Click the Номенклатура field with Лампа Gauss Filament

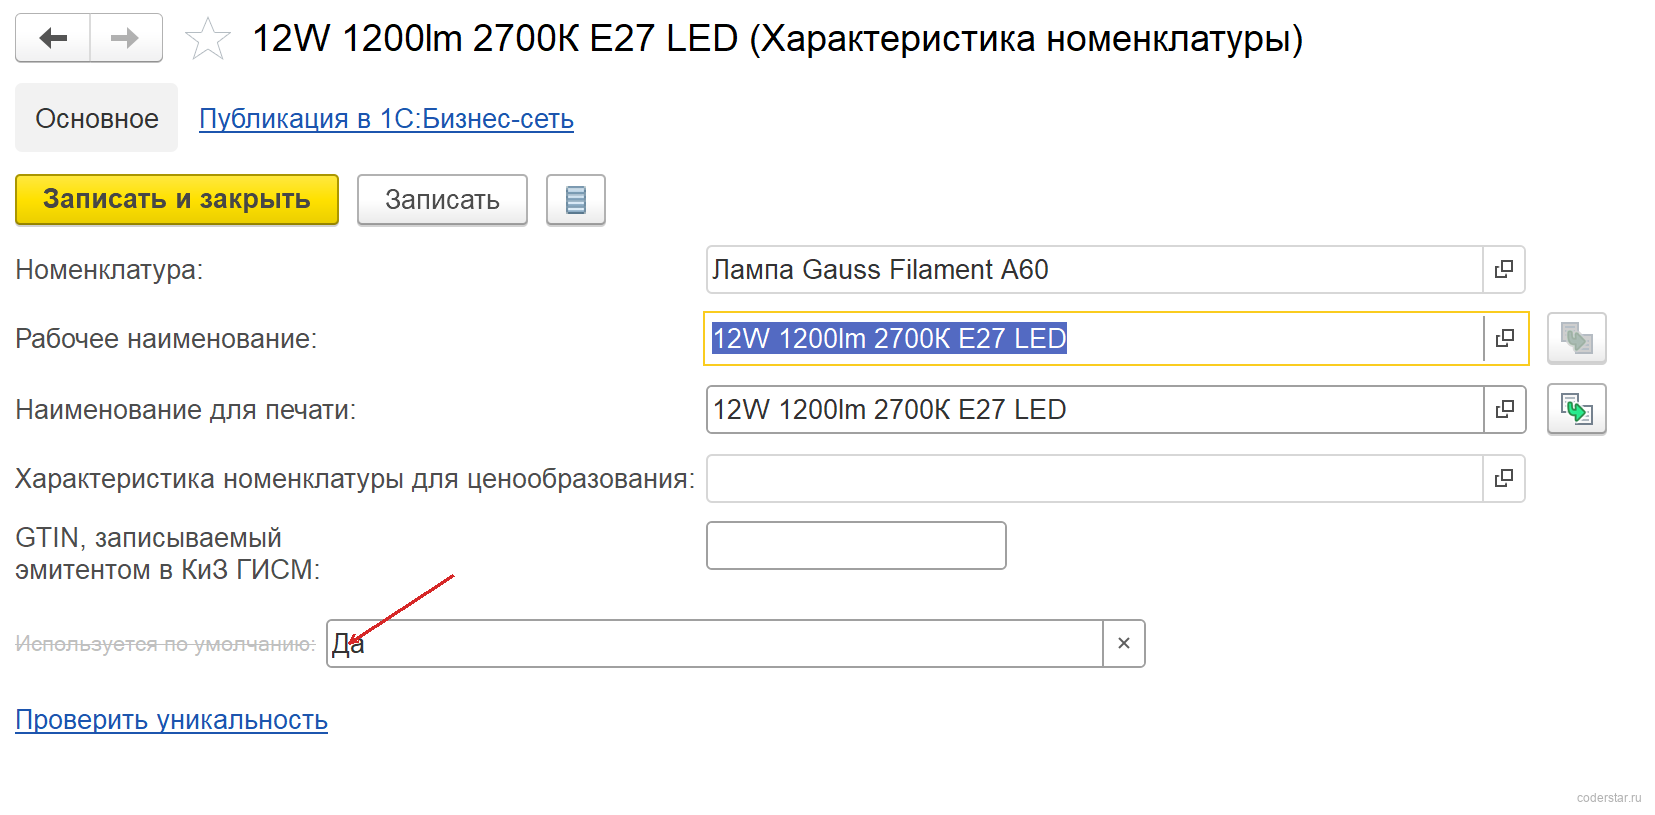(1094, 270)
